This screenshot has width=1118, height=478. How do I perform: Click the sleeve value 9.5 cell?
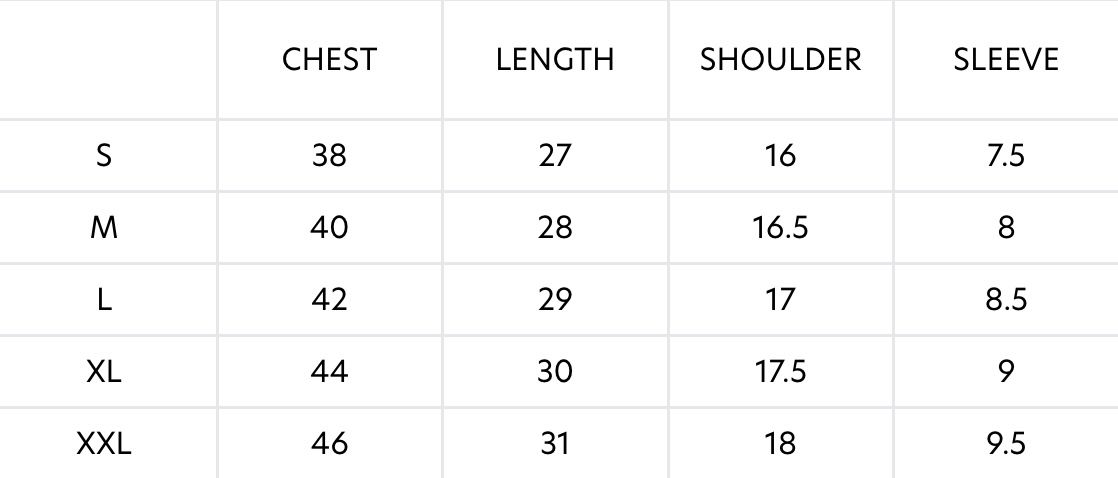1005,443
